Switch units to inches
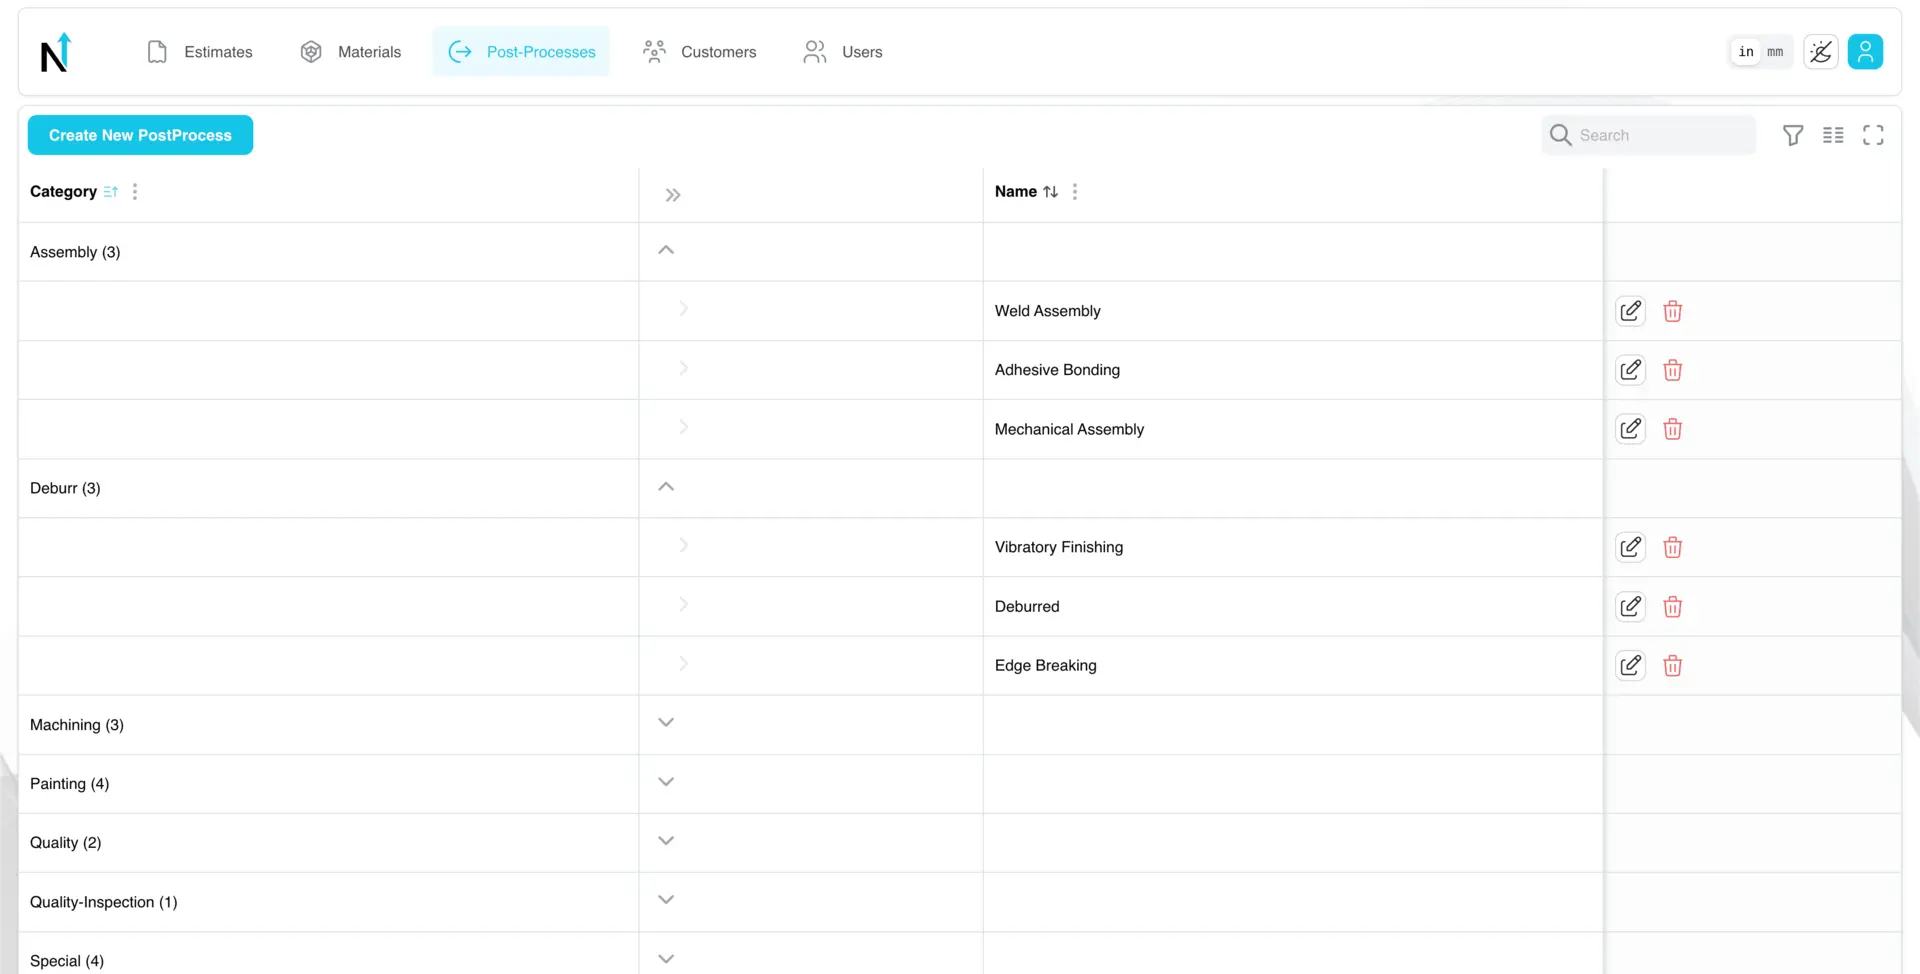Screen dimensions: 1920x974 point(1746,52)
